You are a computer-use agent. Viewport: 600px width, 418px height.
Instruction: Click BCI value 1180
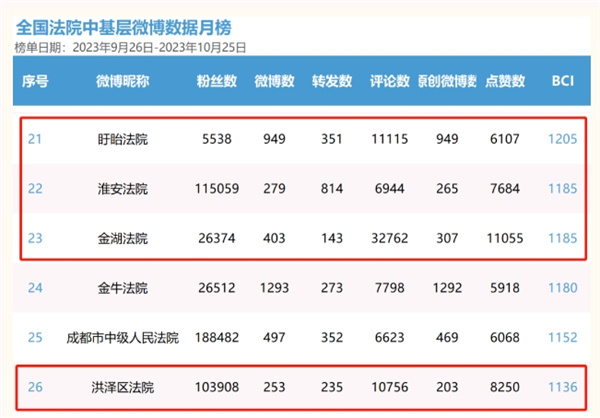tap(562, 288)
